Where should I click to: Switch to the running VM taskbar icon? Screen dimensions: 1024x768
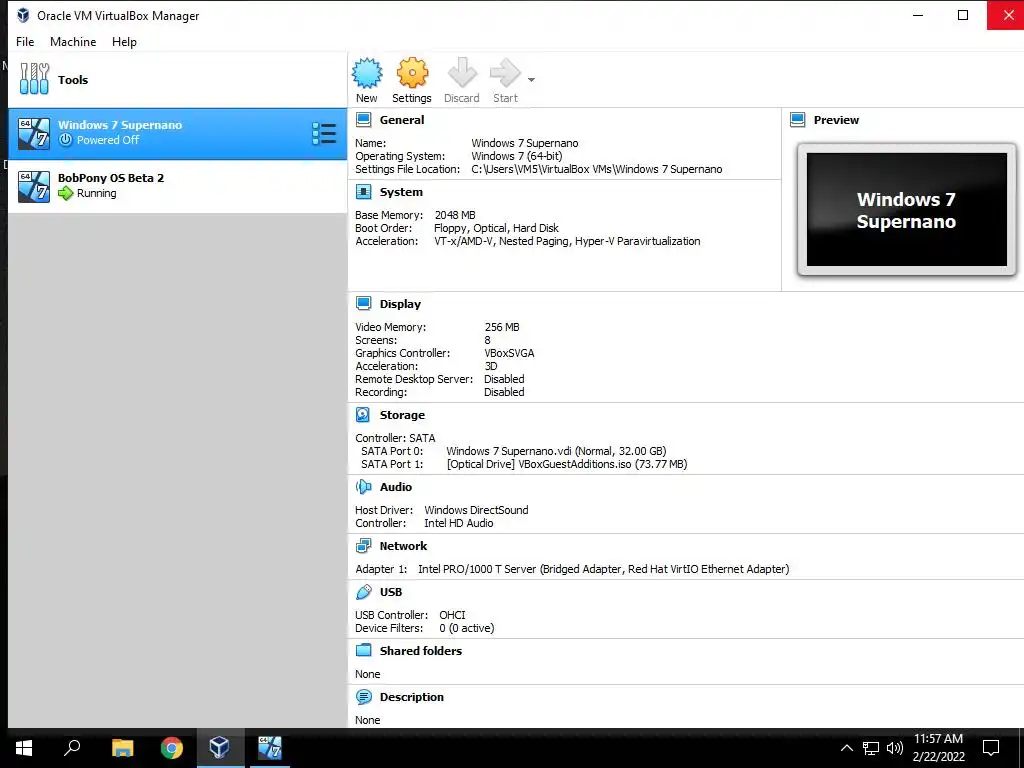(270, 748)
